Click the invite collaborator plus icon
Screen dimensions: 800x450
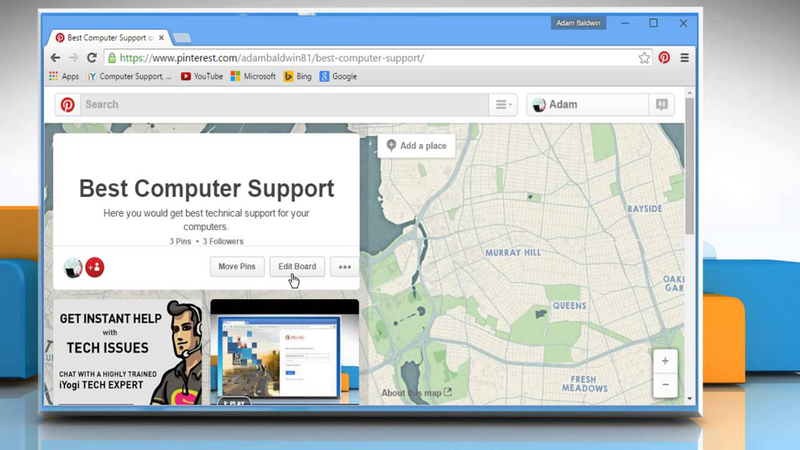(x=95, y=267)
